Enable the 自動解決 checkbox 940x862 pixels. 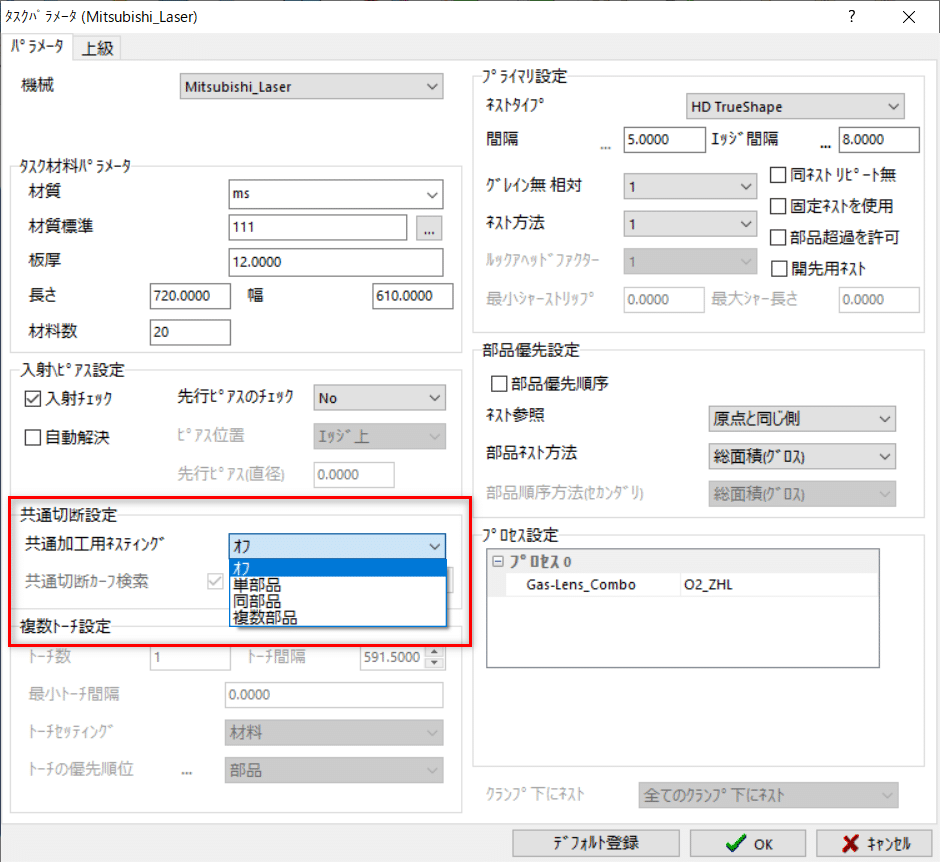coord(33,438)
